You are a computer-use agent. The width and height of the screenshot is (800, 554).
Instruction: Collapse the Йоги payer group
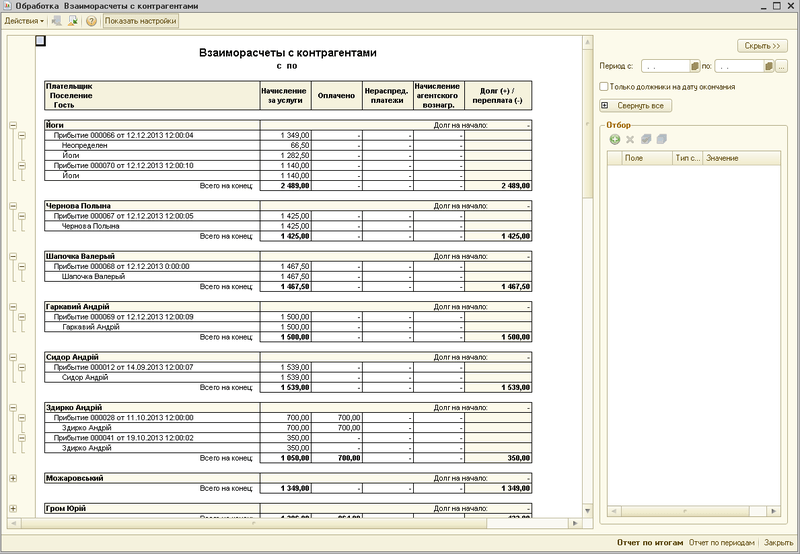pos(13,126)
